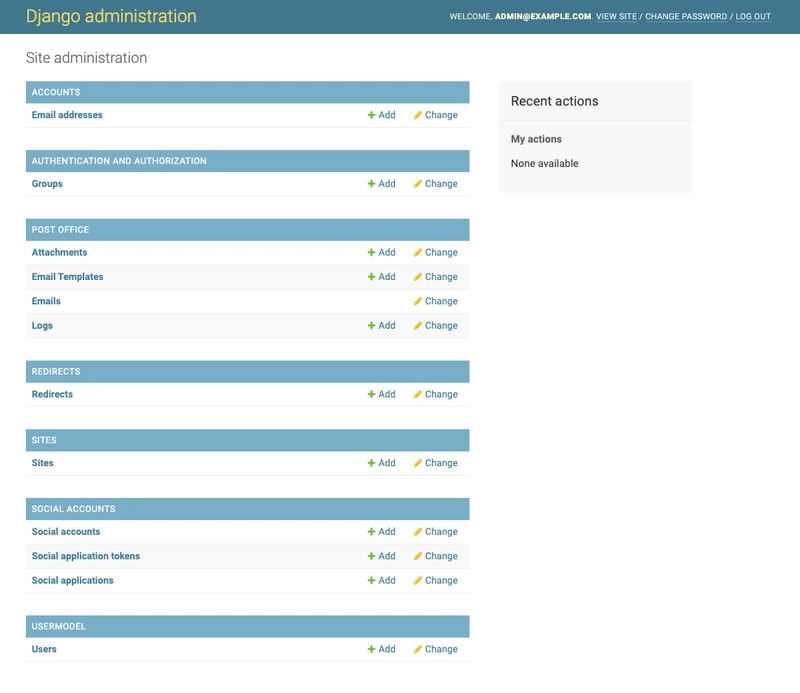Open the View Site link
800x693 pixels.
pos(616,16)
